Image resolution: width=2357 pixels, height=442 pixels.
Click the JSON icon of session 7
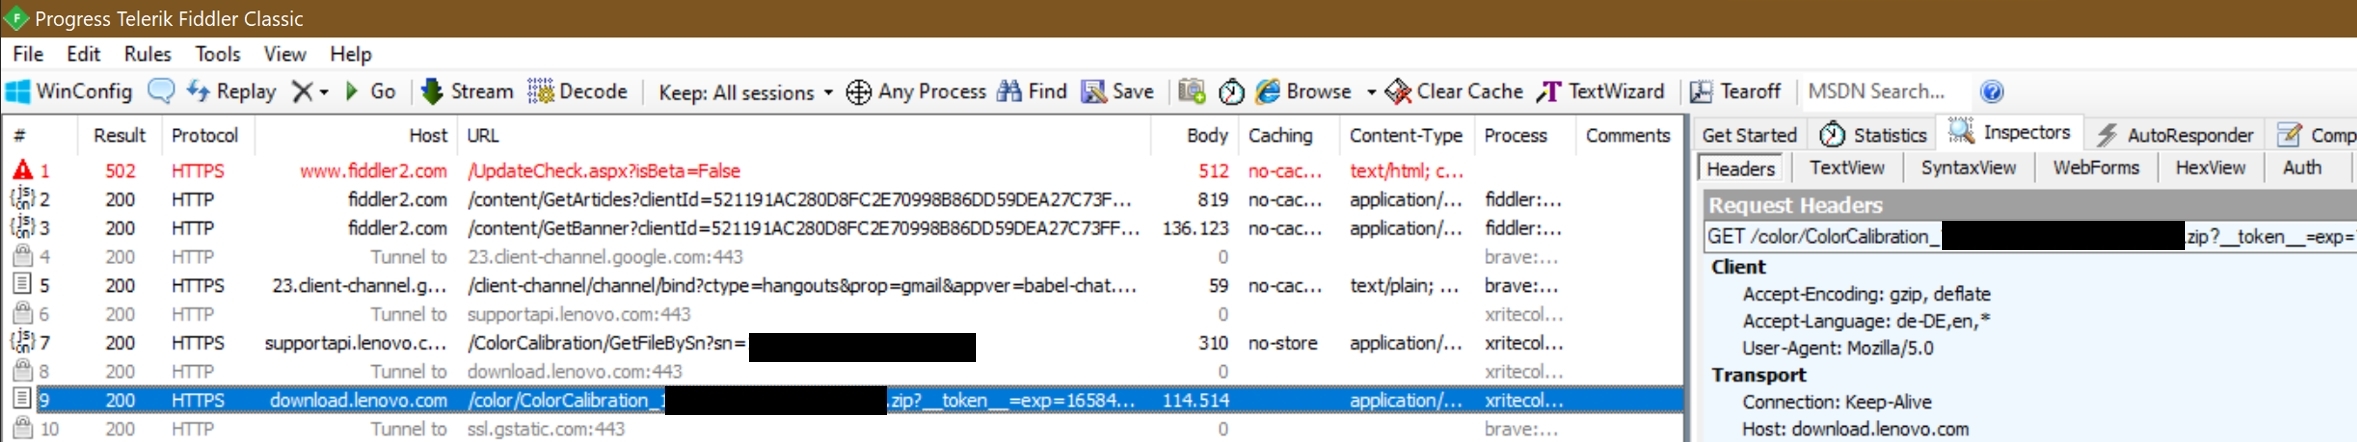[22, 342]
